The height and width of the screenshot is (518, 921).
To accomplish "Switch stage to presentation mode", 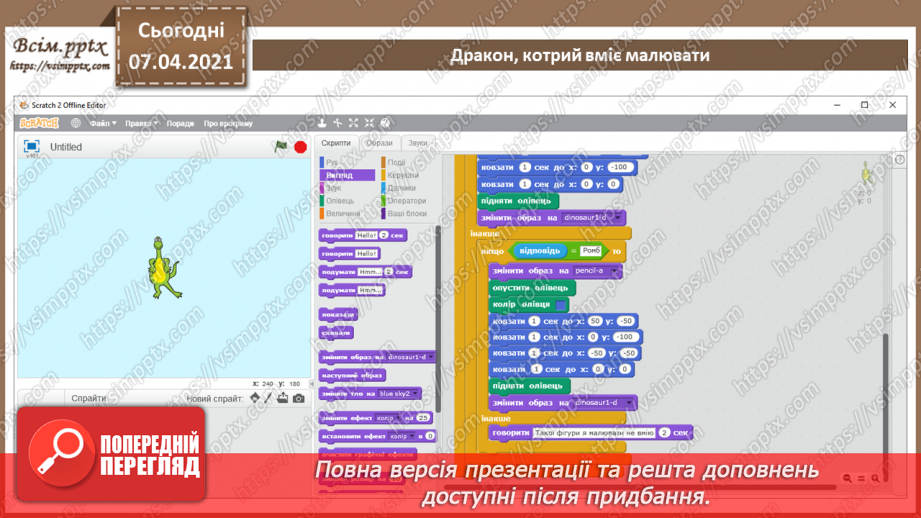I will point(31,146).
